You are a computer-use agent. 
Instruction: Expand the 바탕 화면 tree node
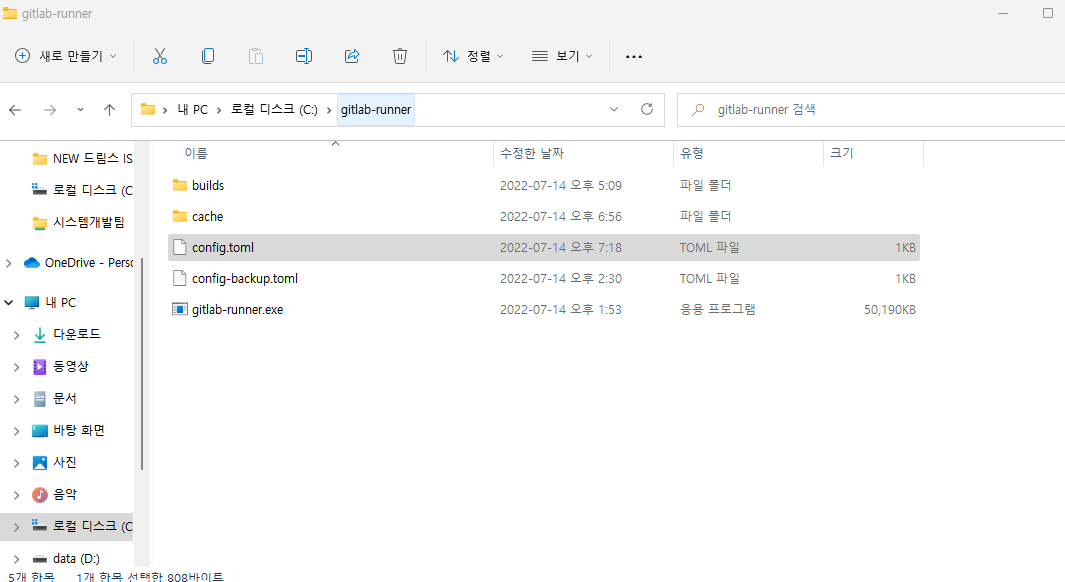point(17,431)
